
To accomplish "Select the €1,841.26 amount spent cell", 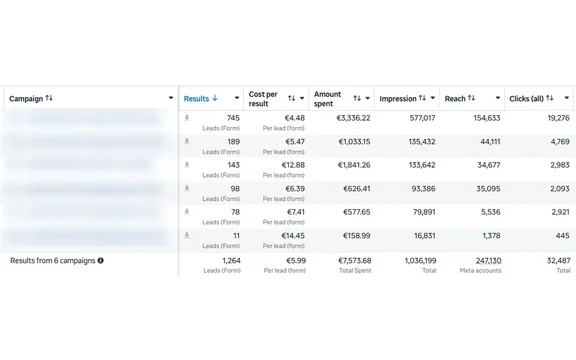I will (354, 165).
